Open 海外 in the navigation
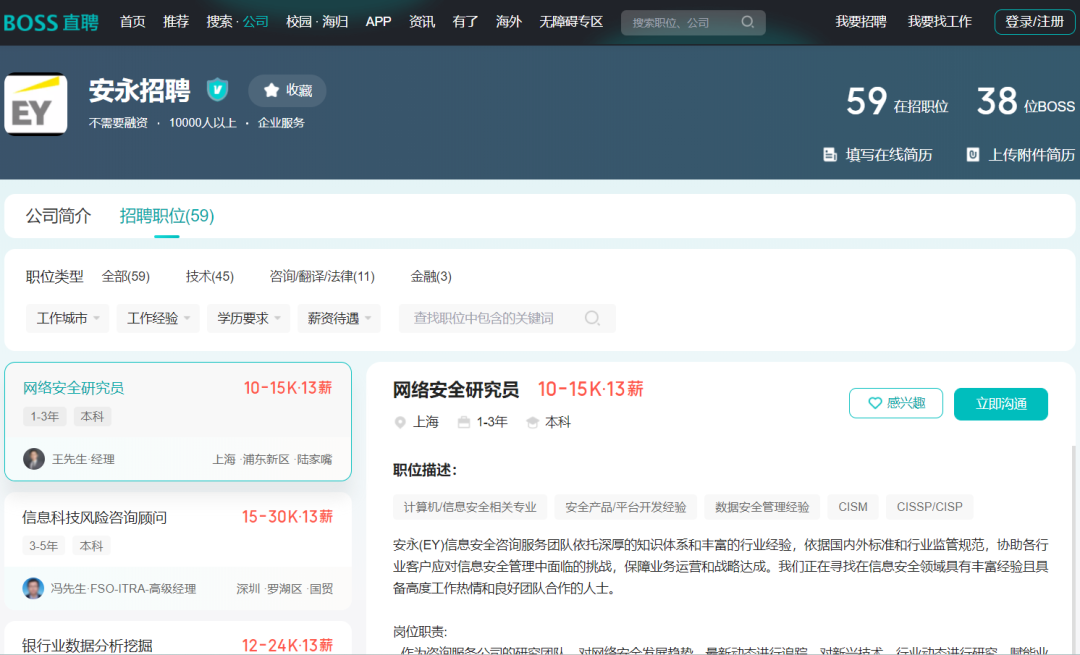This screenshot has width=1080, height=655. pyautogui.click(x=509, y=22)
